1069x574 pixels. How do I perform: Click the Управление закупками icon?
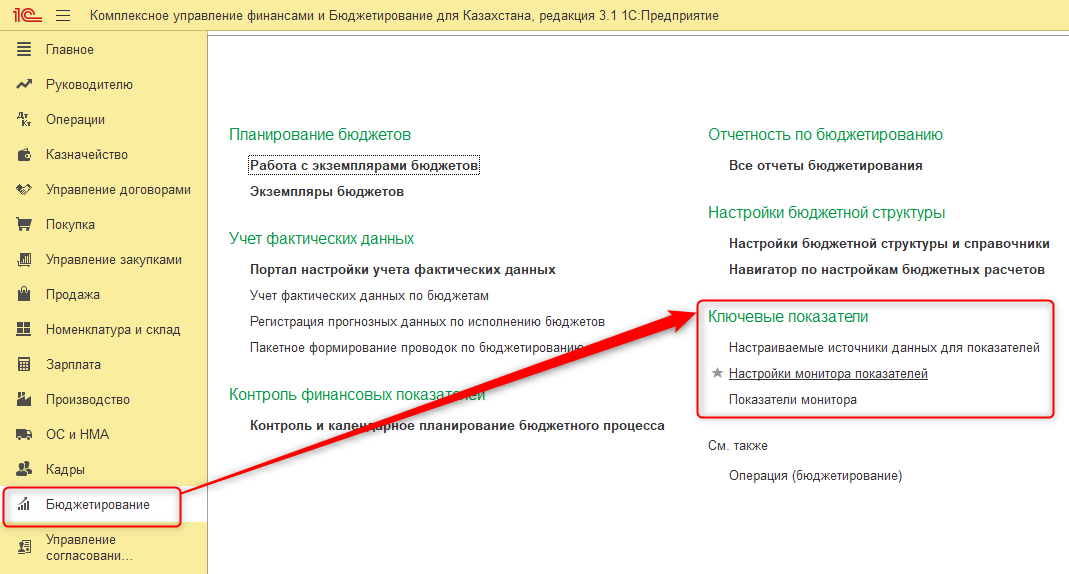24,260
